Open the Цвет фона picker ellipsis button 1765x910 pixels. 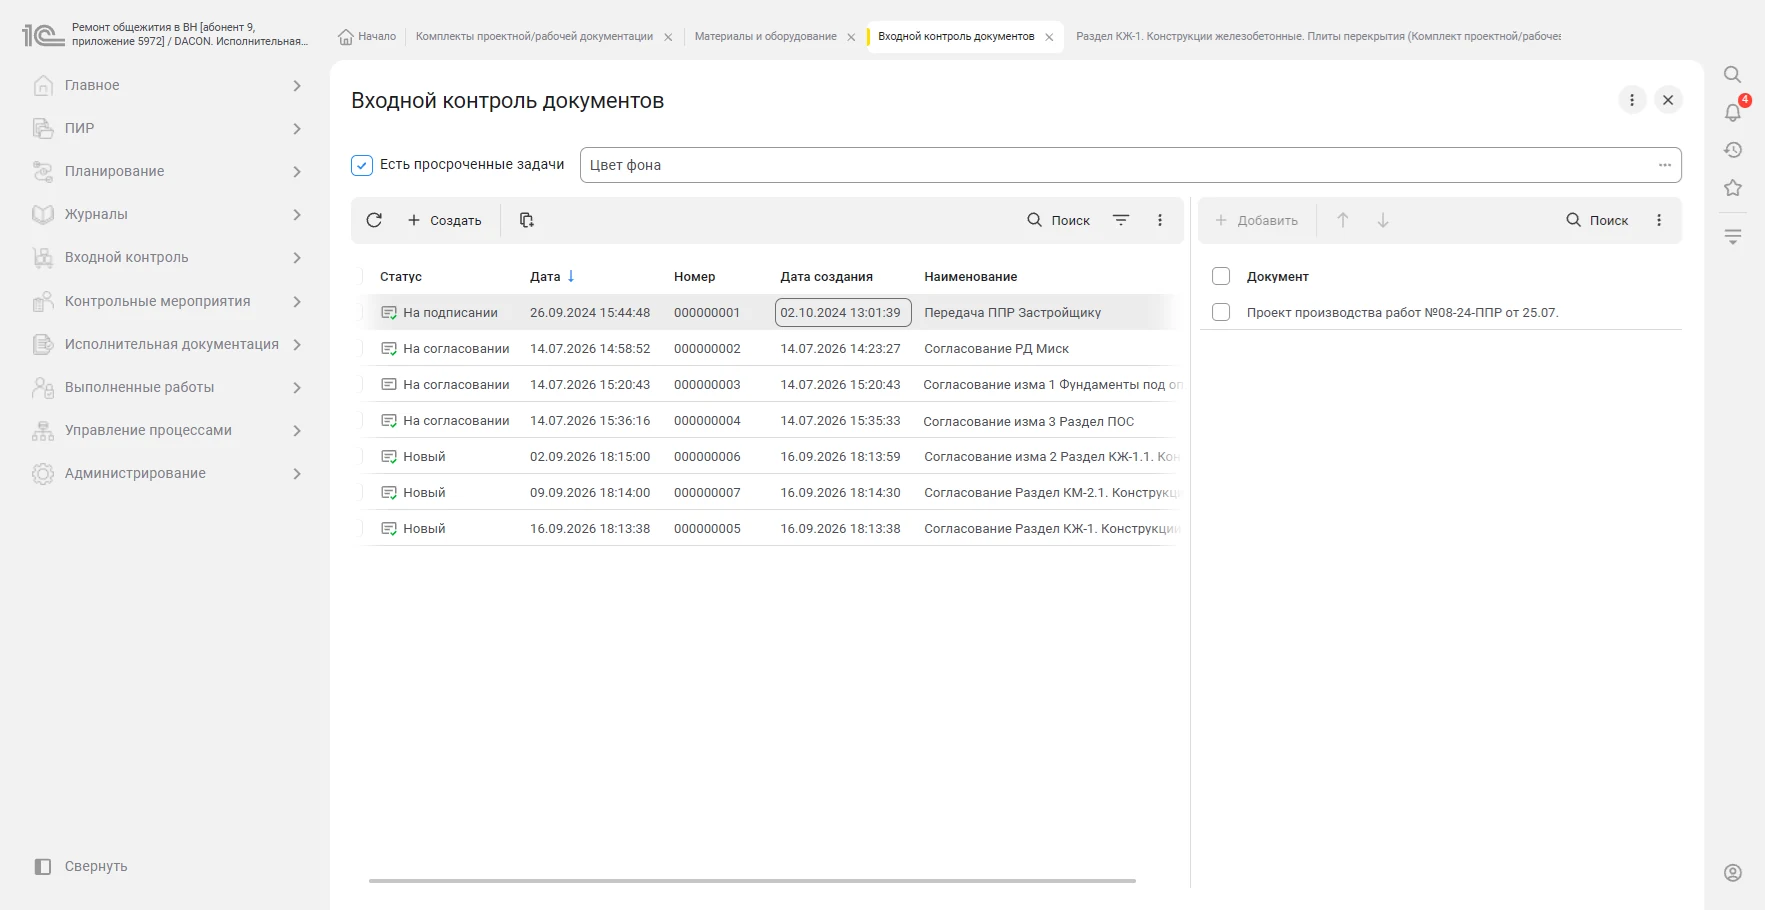pos(1665,165)
